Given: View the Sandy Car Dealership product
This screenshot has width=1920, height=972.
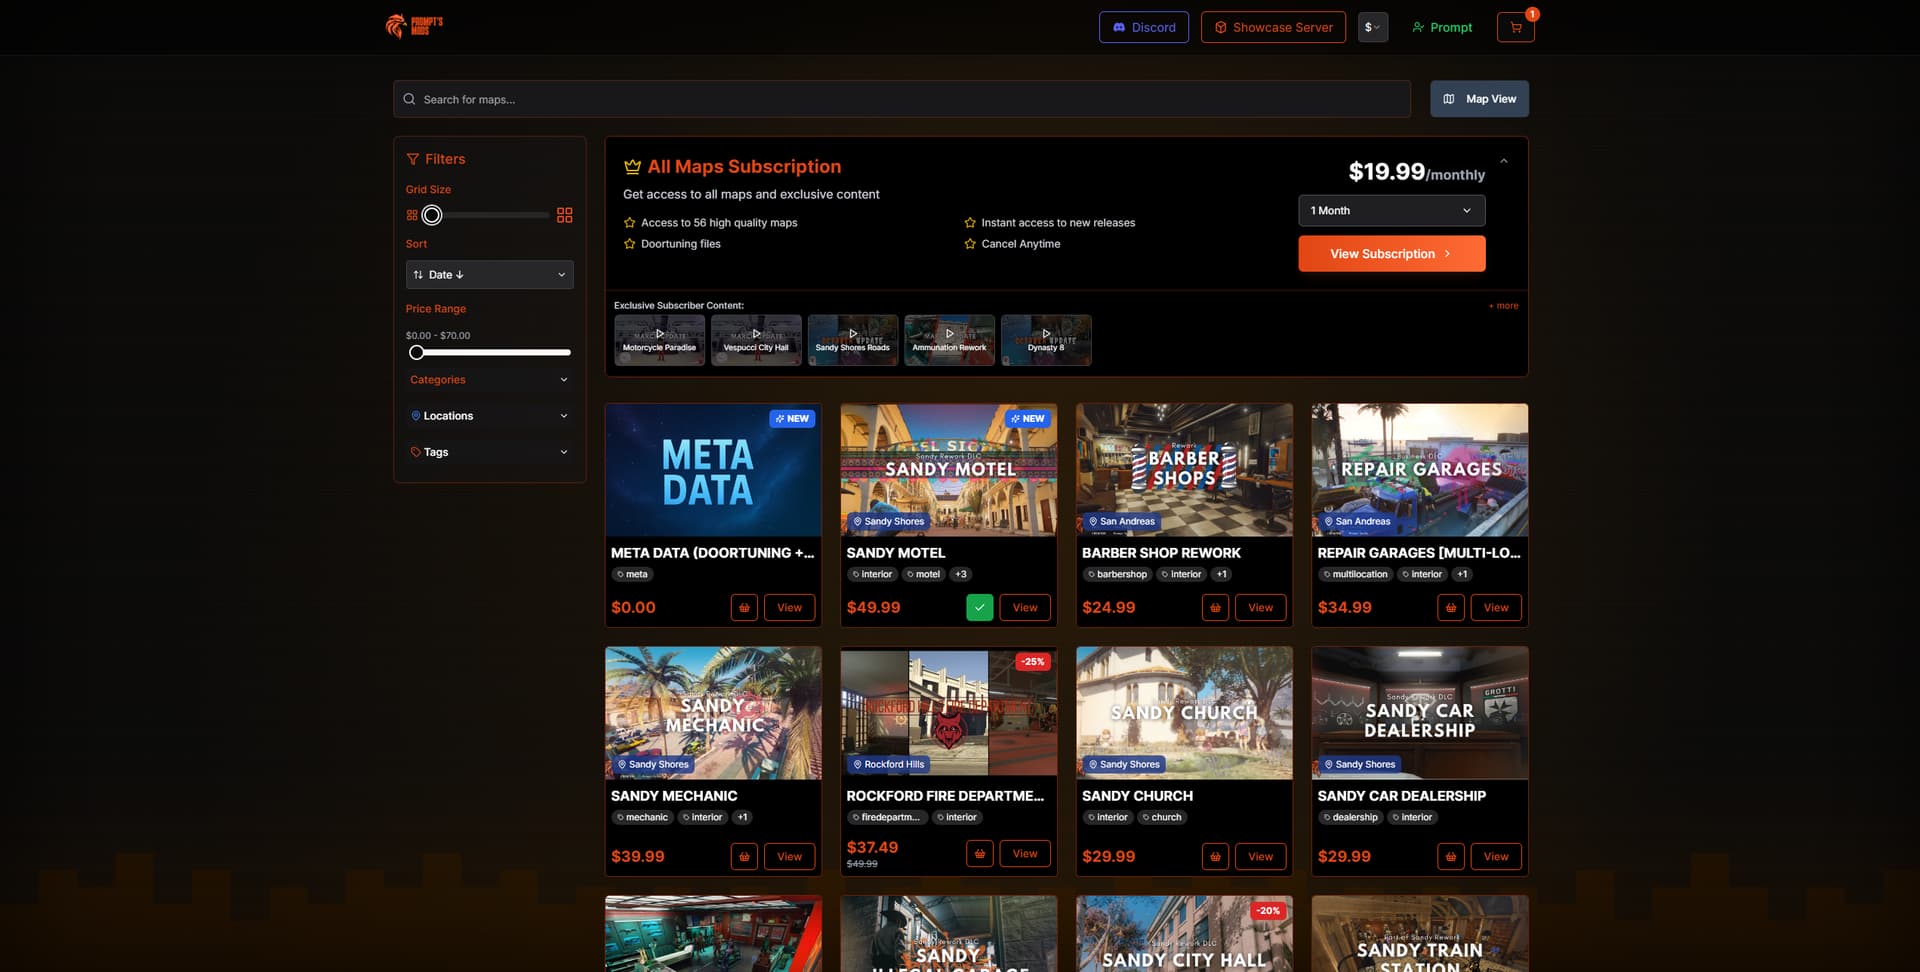Looking at the screenshot, I should (1496, 856).
